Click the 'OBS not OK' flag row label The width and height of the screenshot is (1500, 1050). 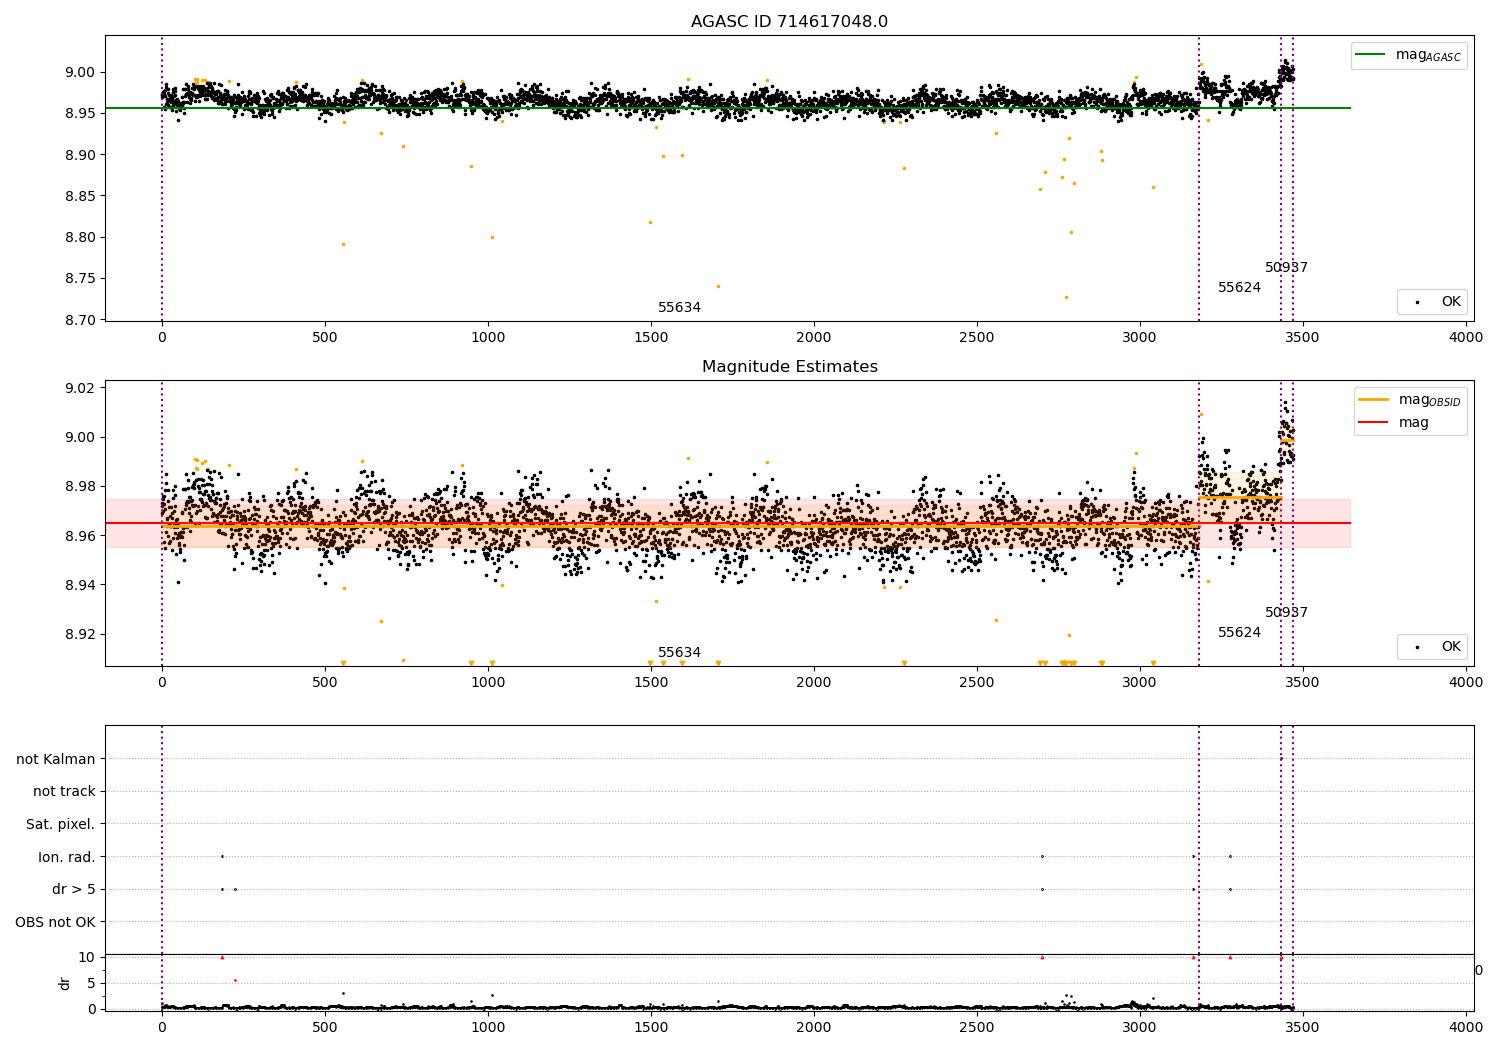(56, 923)
